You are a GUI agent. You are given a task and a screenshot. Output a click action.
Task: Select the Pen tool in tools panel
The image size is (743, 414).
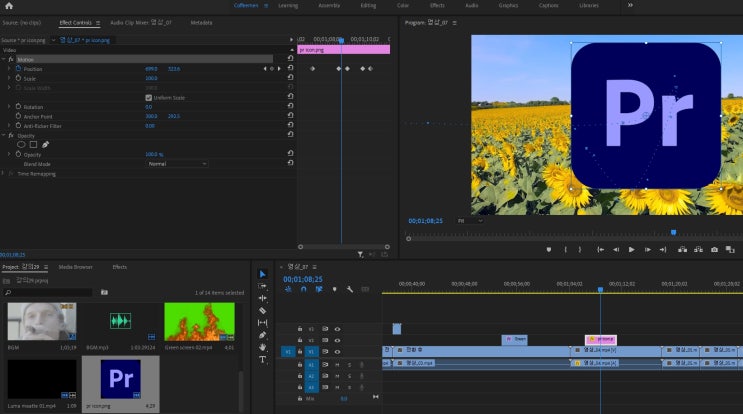(x=263, y=335)
